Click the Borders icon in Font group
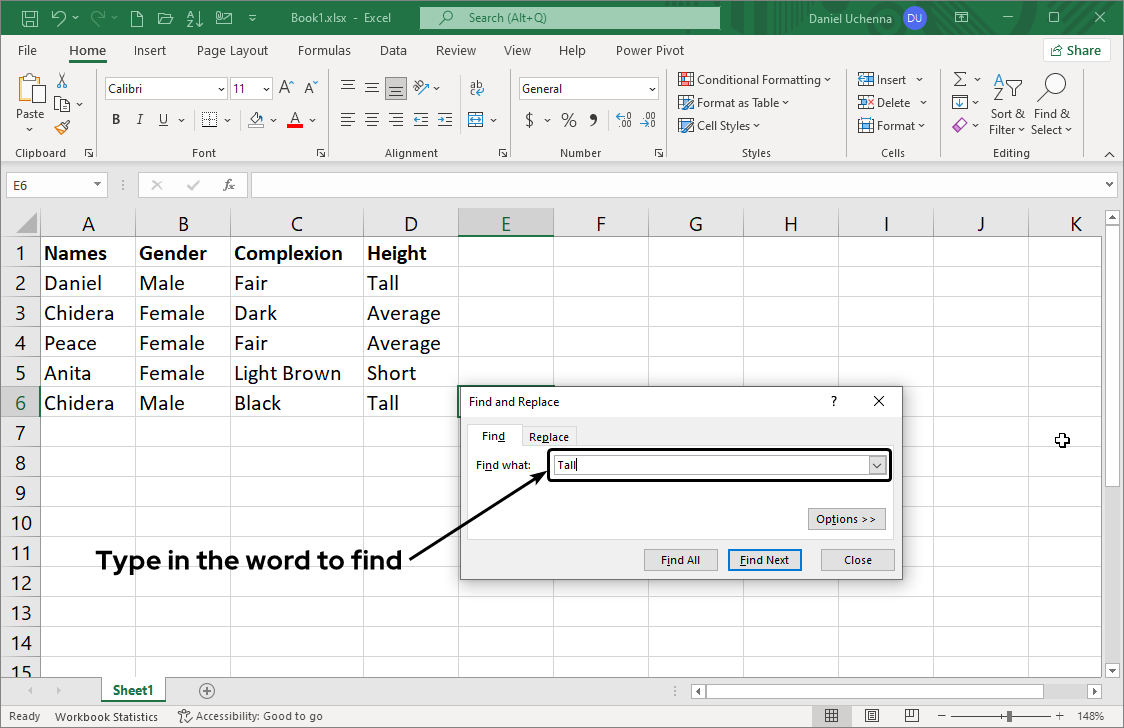The width and height of the screenshot is (1124, 728). click(208, 120)
